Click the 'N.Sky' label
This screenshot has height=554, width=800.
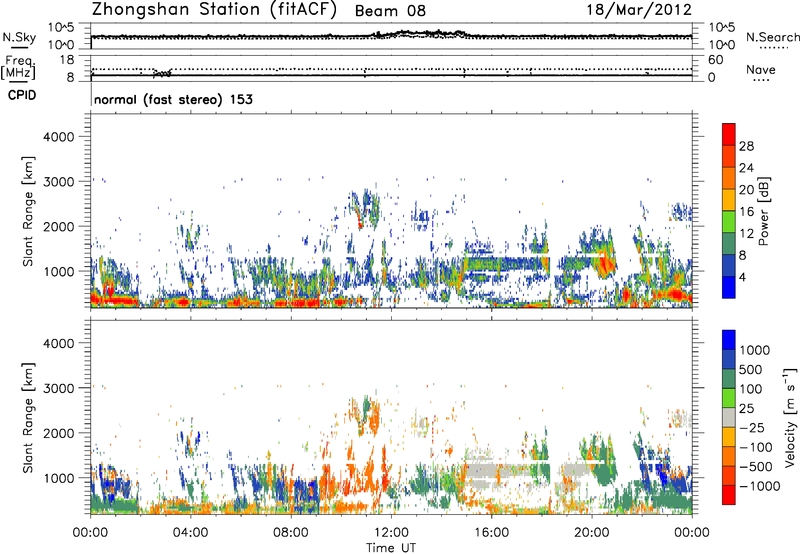[x=19, y=37]
